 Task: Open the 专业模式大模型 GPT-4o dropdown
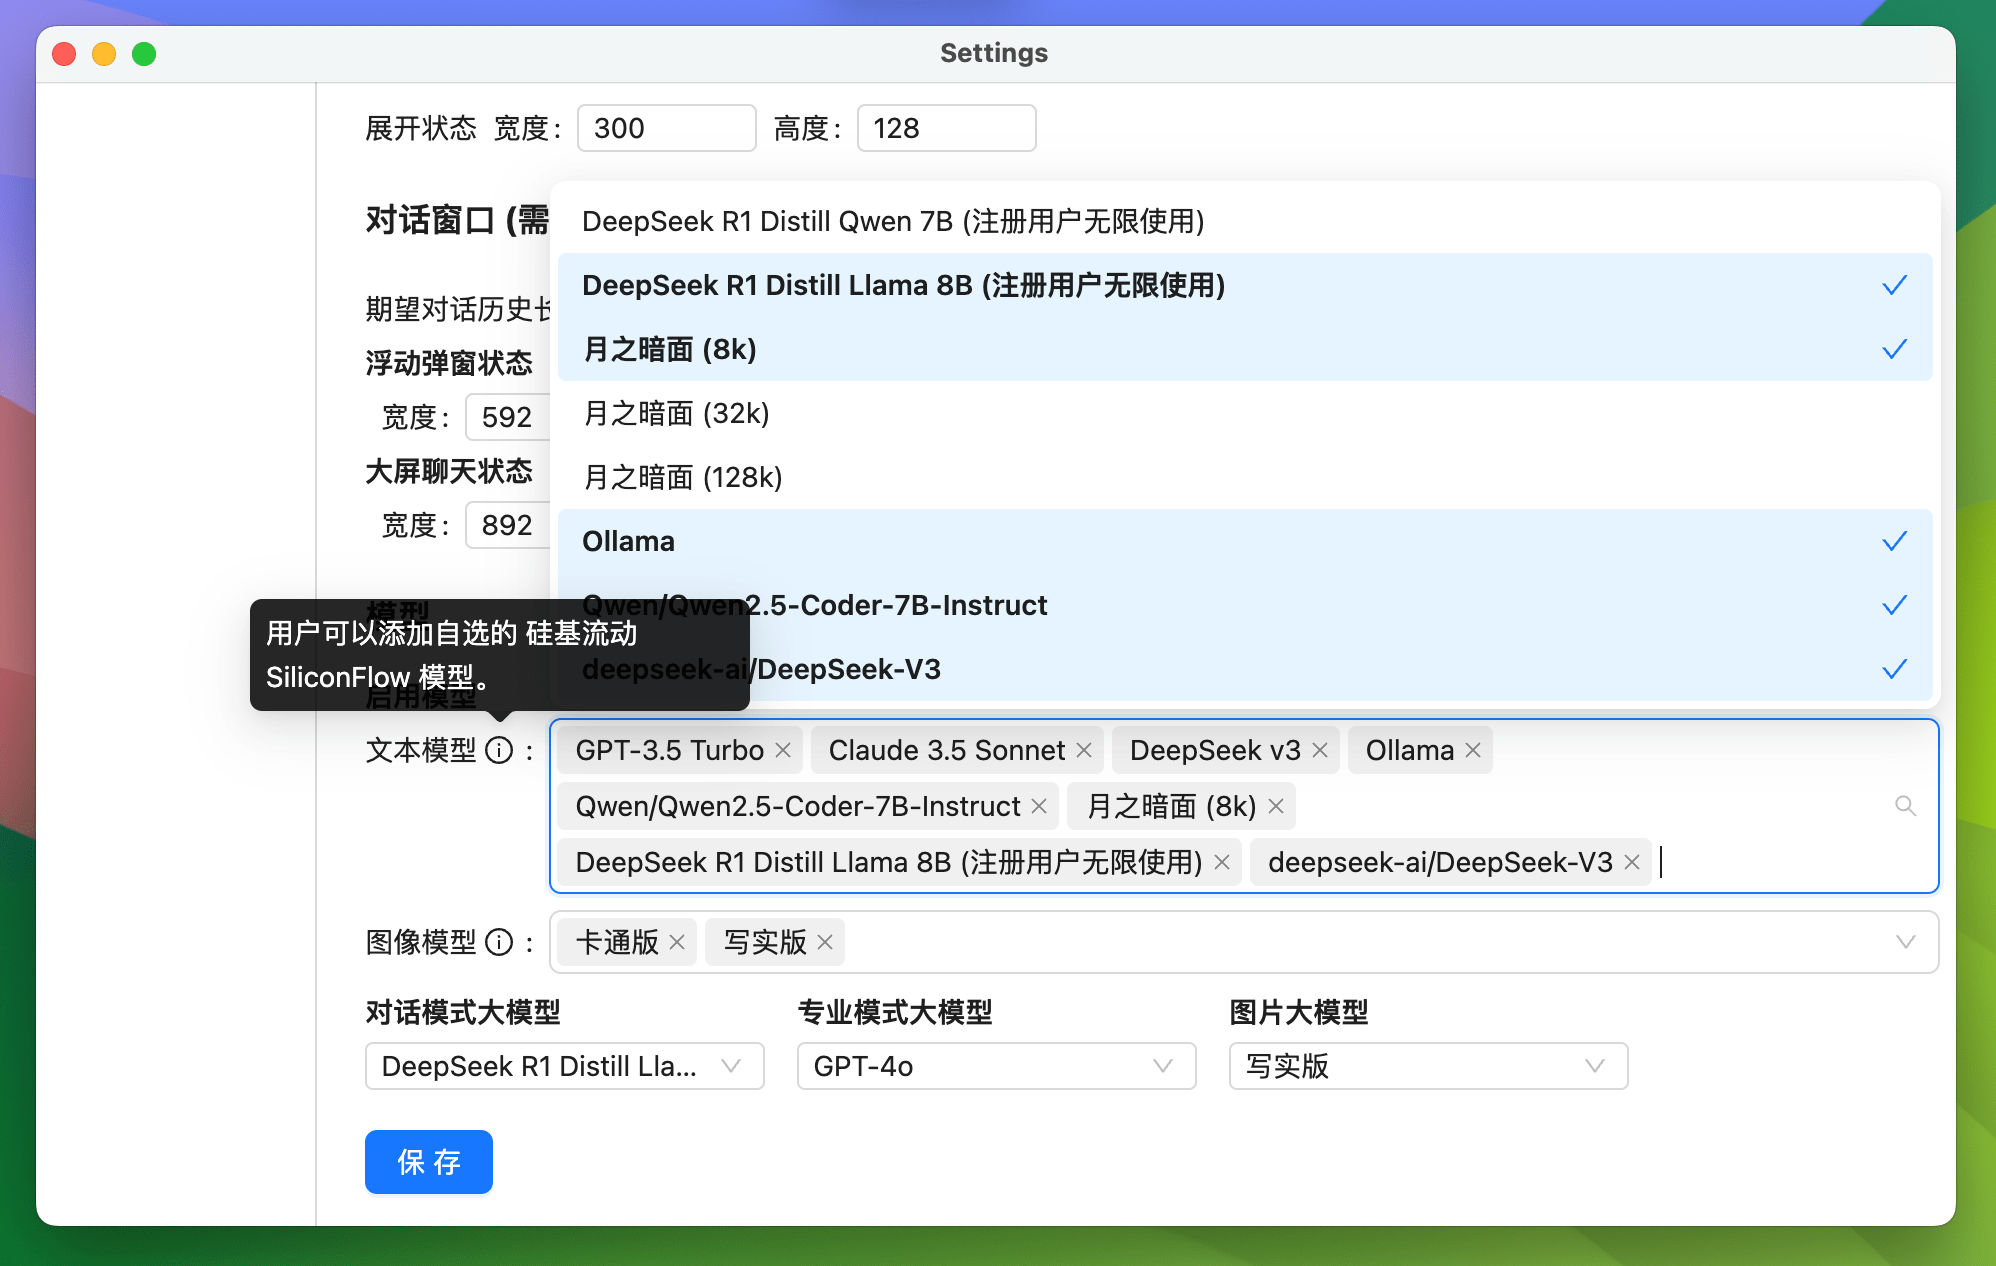click(997, 1066)
